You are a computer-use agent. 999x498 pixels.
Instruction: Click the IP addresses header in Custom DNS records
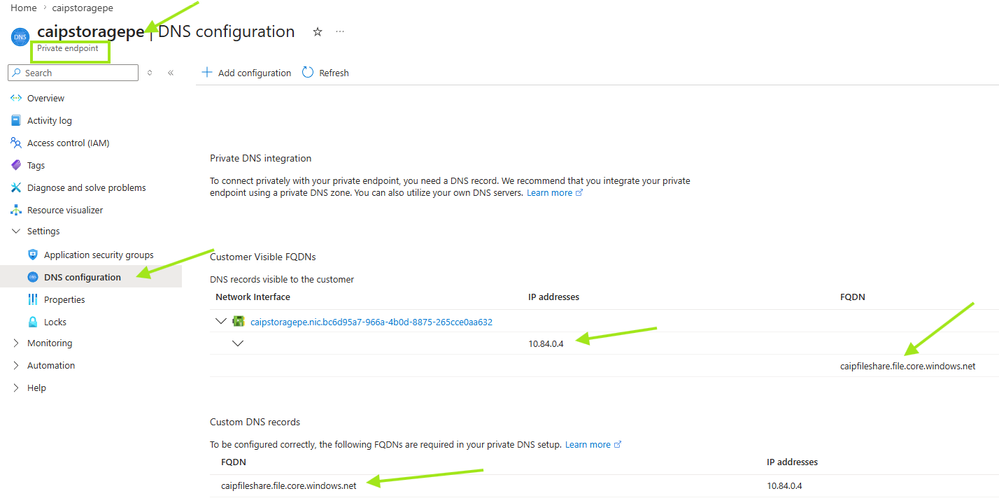pyautogui.click(x=793, y=462)
